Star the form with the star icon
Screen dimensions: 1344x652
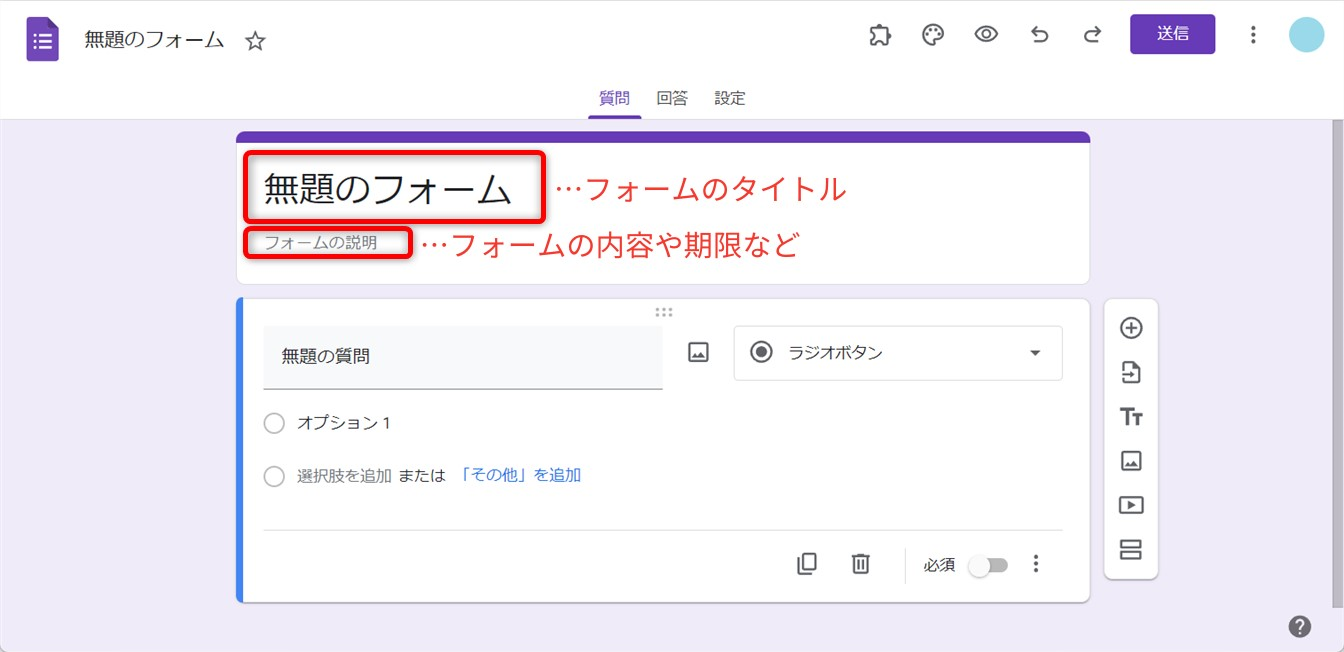[x=256, y=41]
